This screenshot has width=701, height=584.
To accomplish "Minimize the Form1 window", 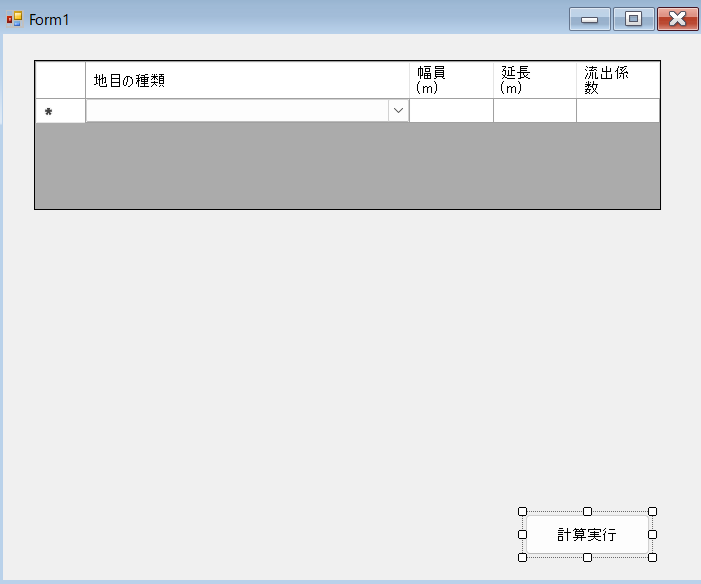I will coord(589,19).
